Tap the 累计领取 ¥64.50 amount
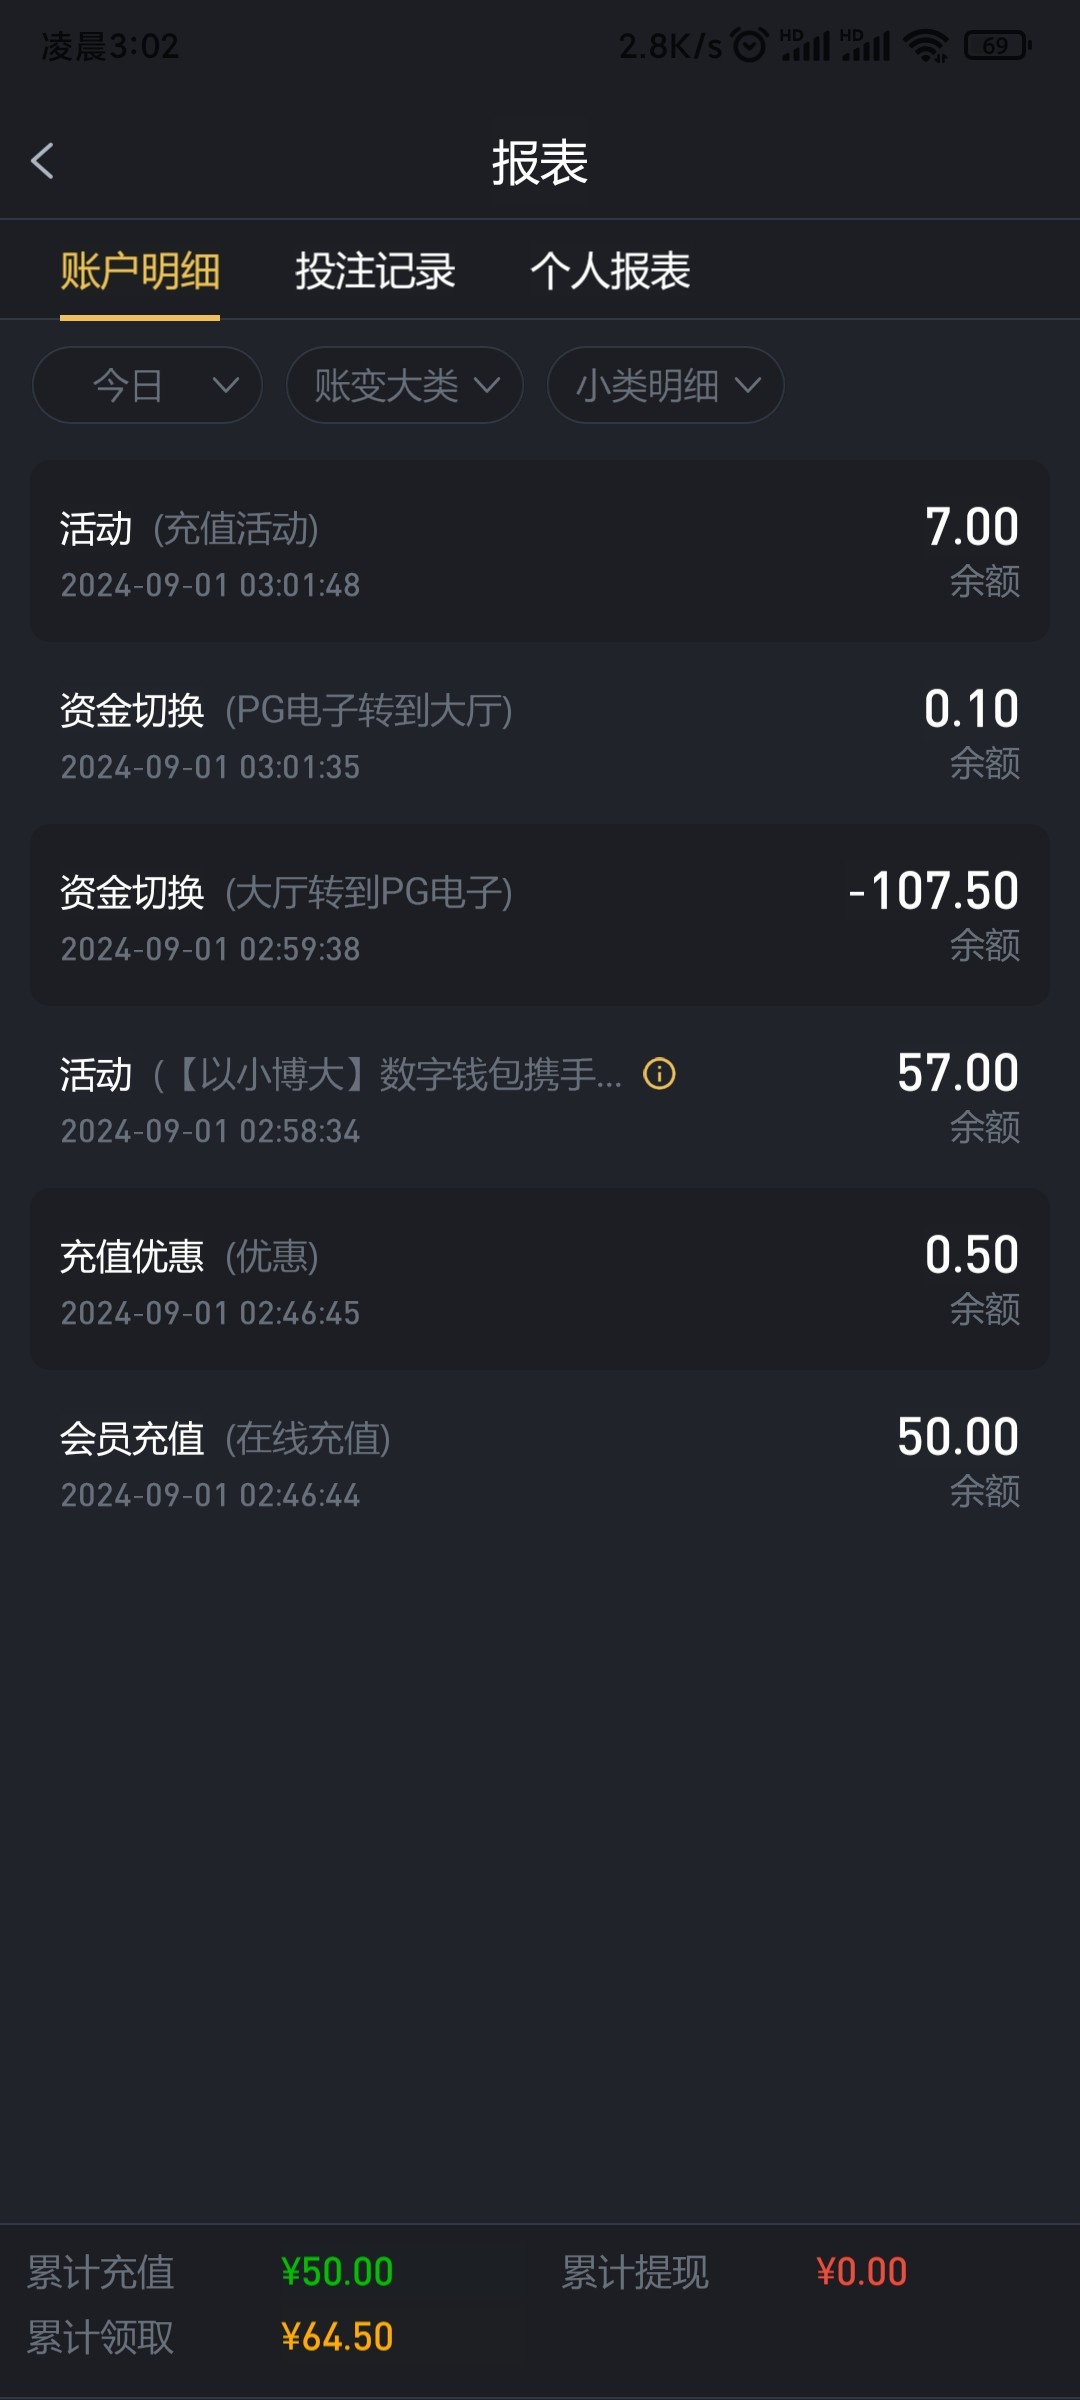The width and height of the screenshot is (1080, 2400). (337, 2337)
